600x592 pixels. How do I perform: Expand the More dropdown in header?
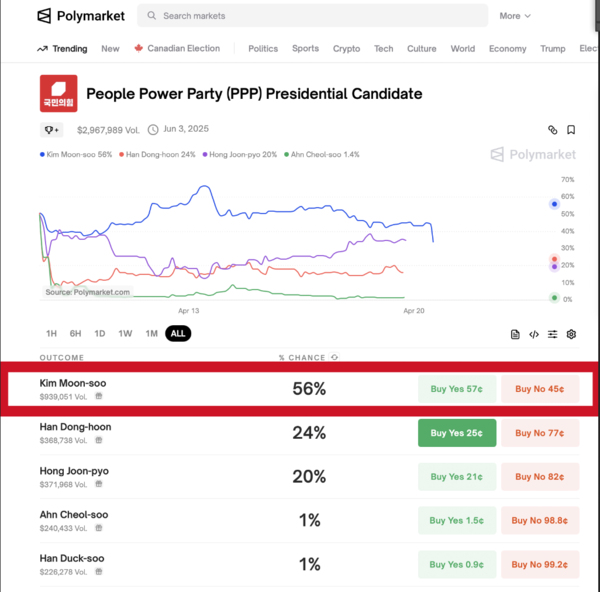pos(515,16)
